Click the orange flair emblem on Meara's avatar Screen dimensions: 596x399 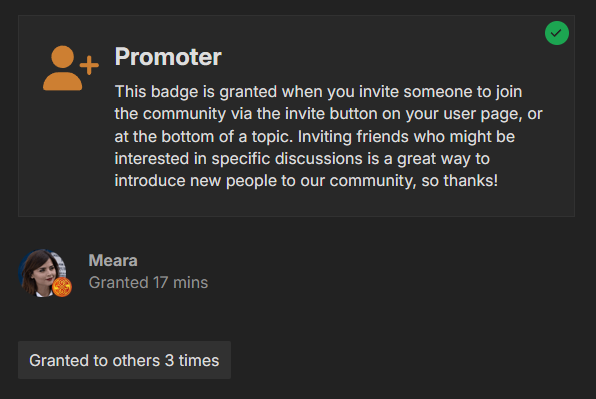coord(62,287)
